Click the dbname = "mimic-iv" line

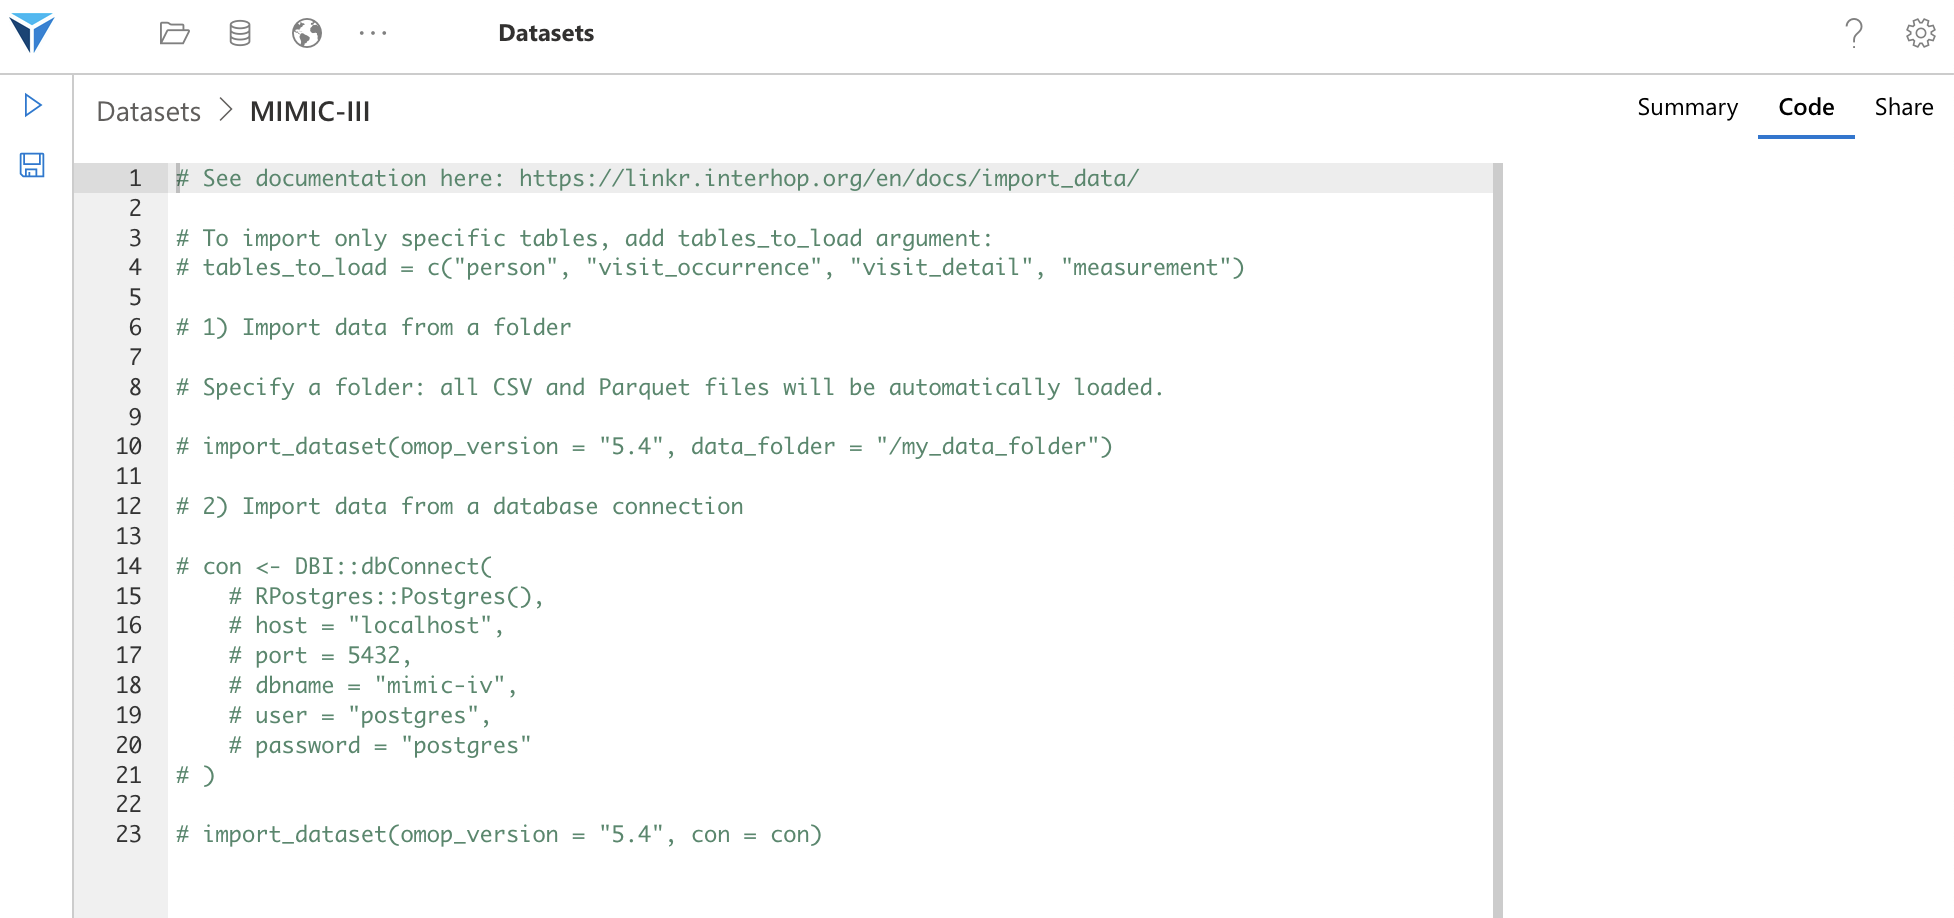373,685
